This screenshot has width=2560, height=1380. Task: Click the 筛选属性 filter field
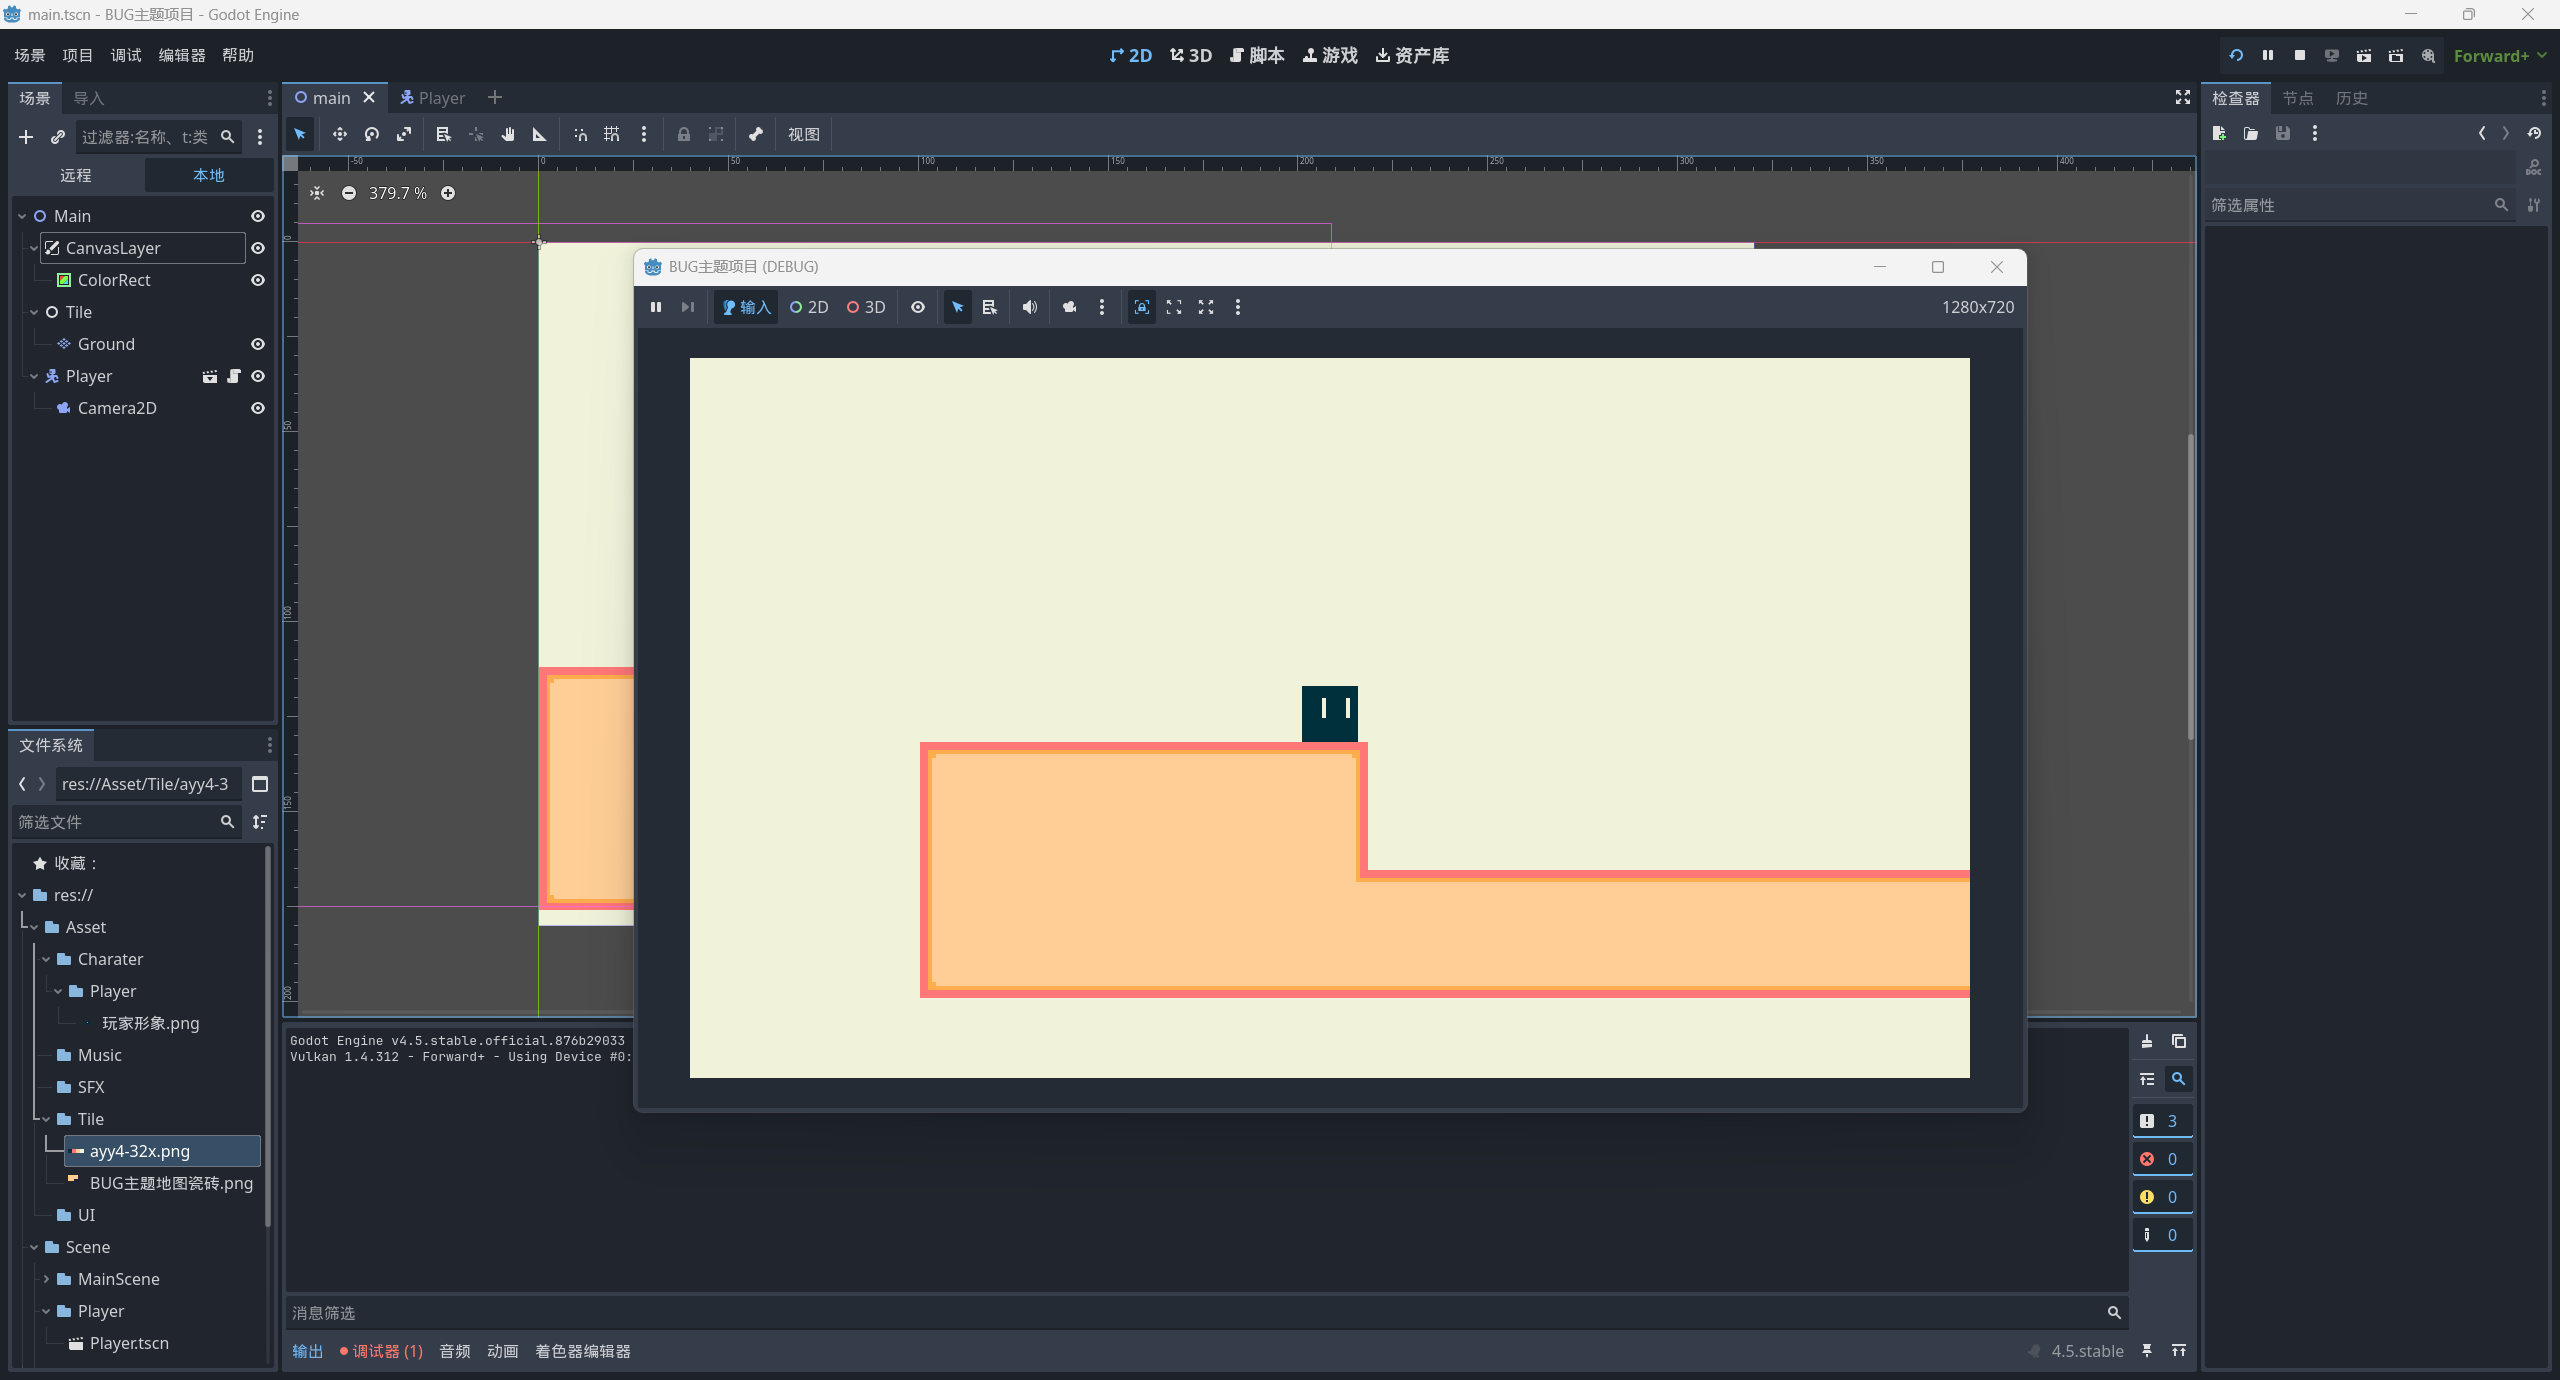(x=2350, y=205)
